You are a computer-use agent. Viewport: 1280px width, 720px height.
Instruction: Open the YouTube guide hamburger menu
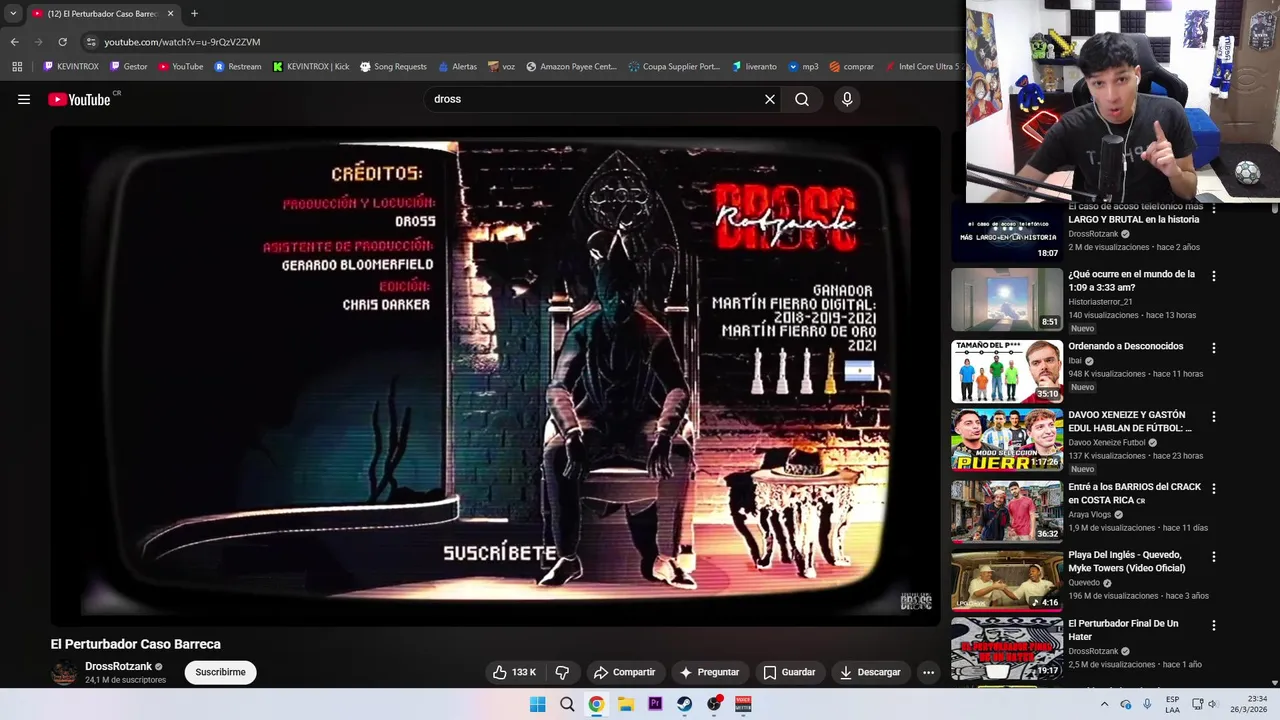pos(24,99)
